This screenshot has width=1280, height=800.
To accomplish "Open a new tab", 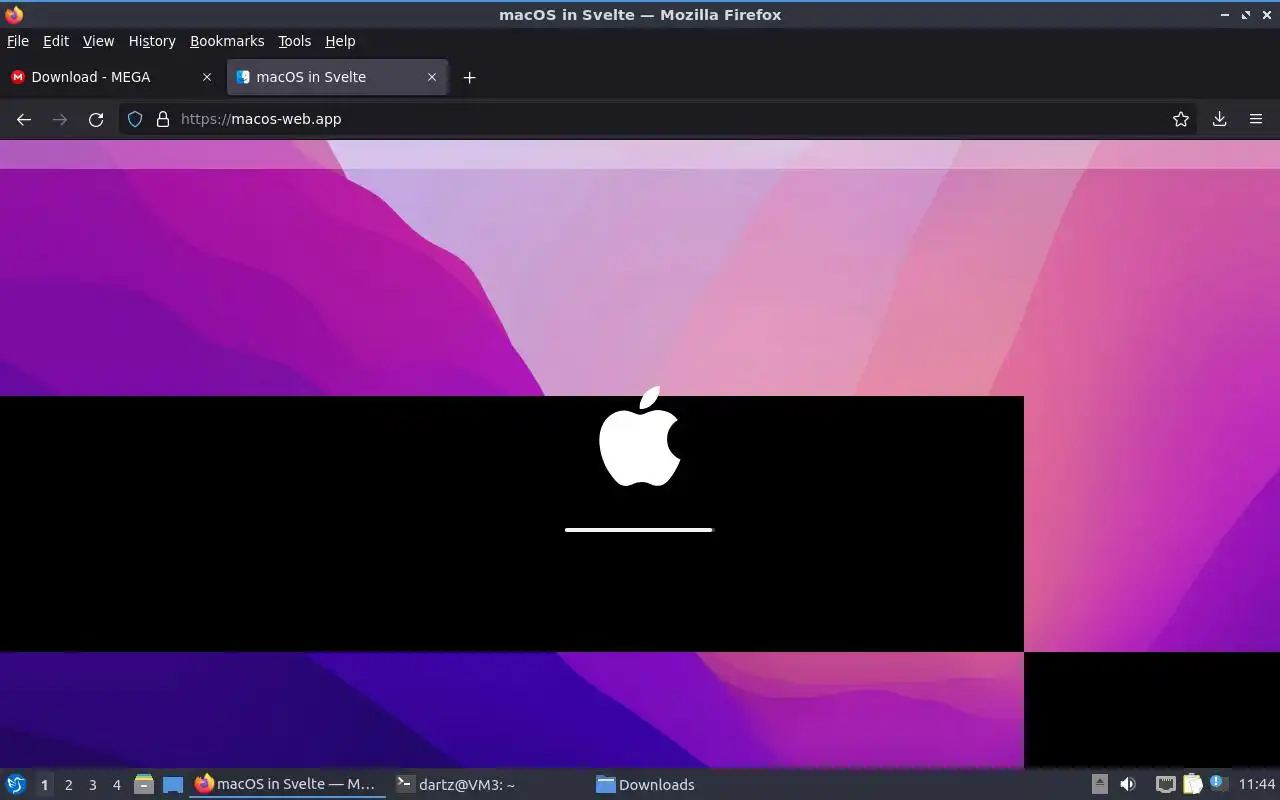I will coord(469,77).
